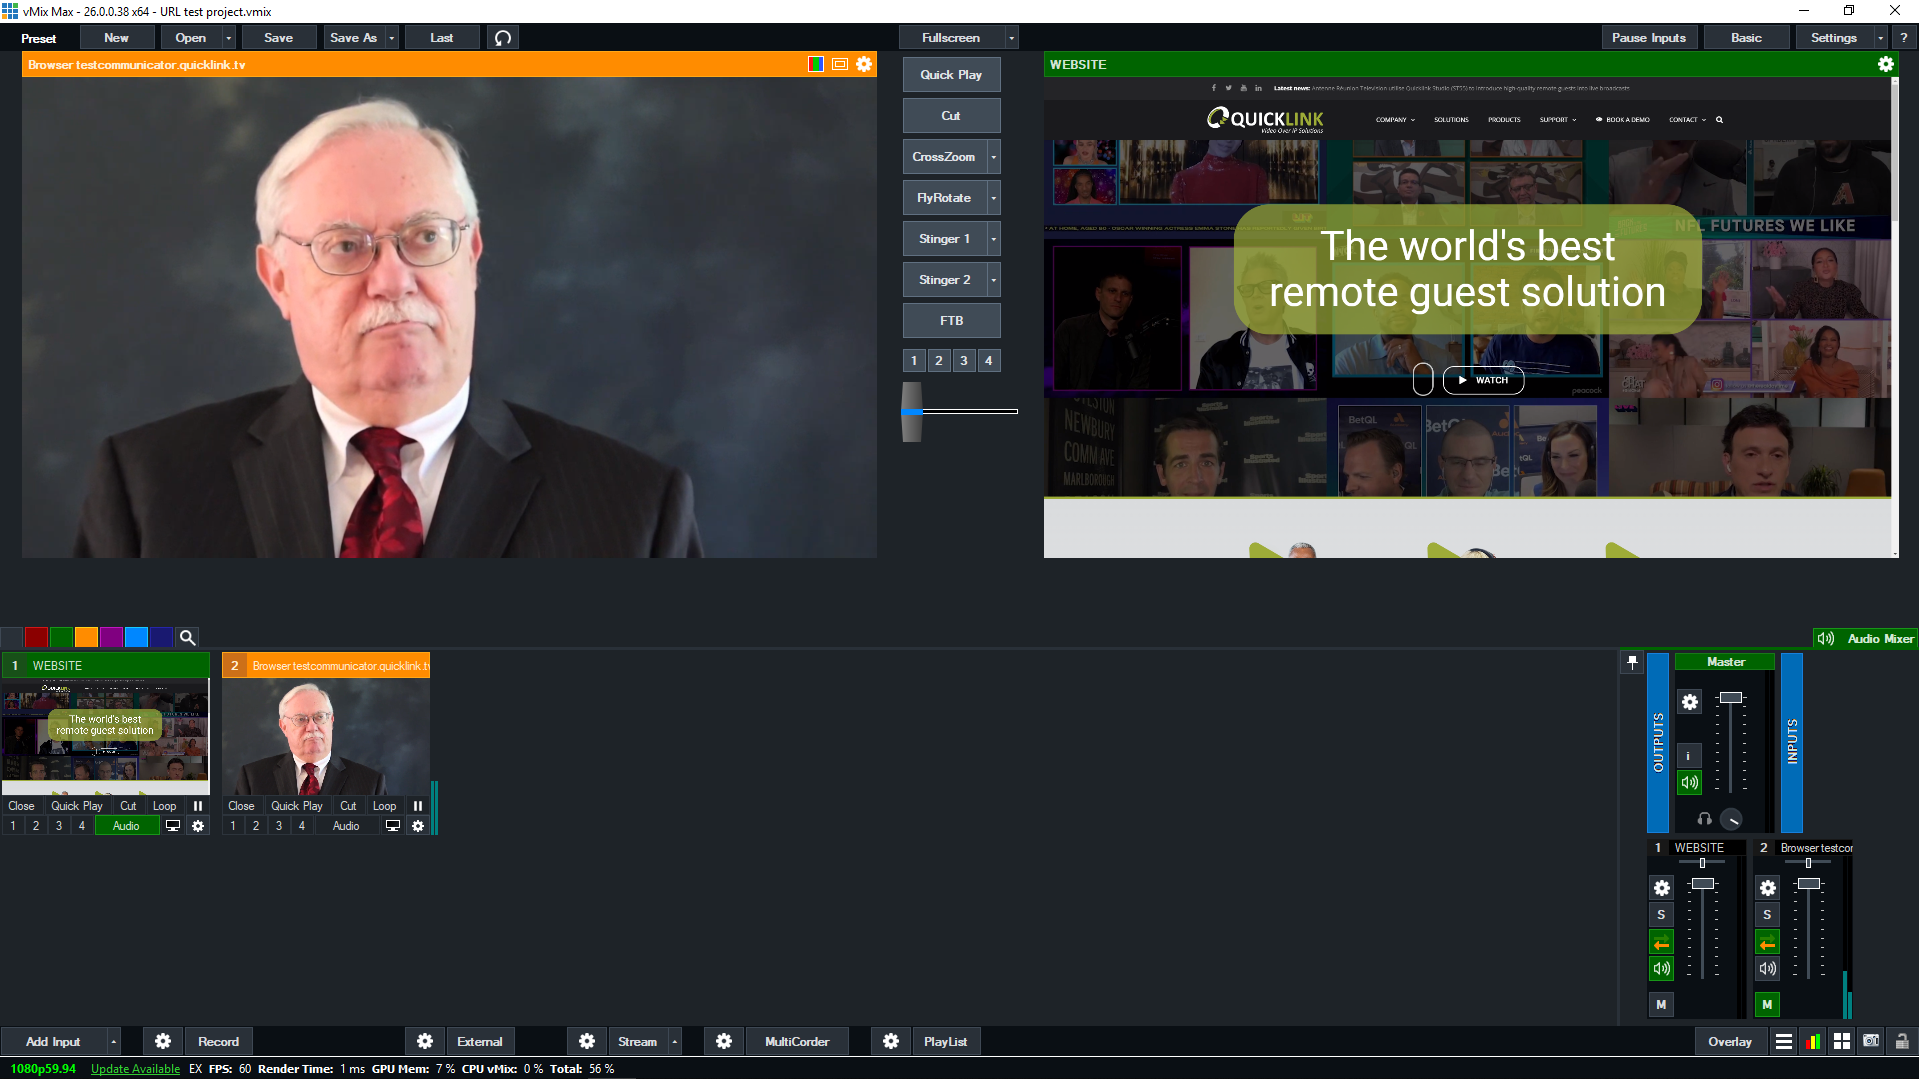Viewport: 1919px width, 1079px height.
Task: Toggle Browser channel audio speaker button
Action: pos(1767,969)
